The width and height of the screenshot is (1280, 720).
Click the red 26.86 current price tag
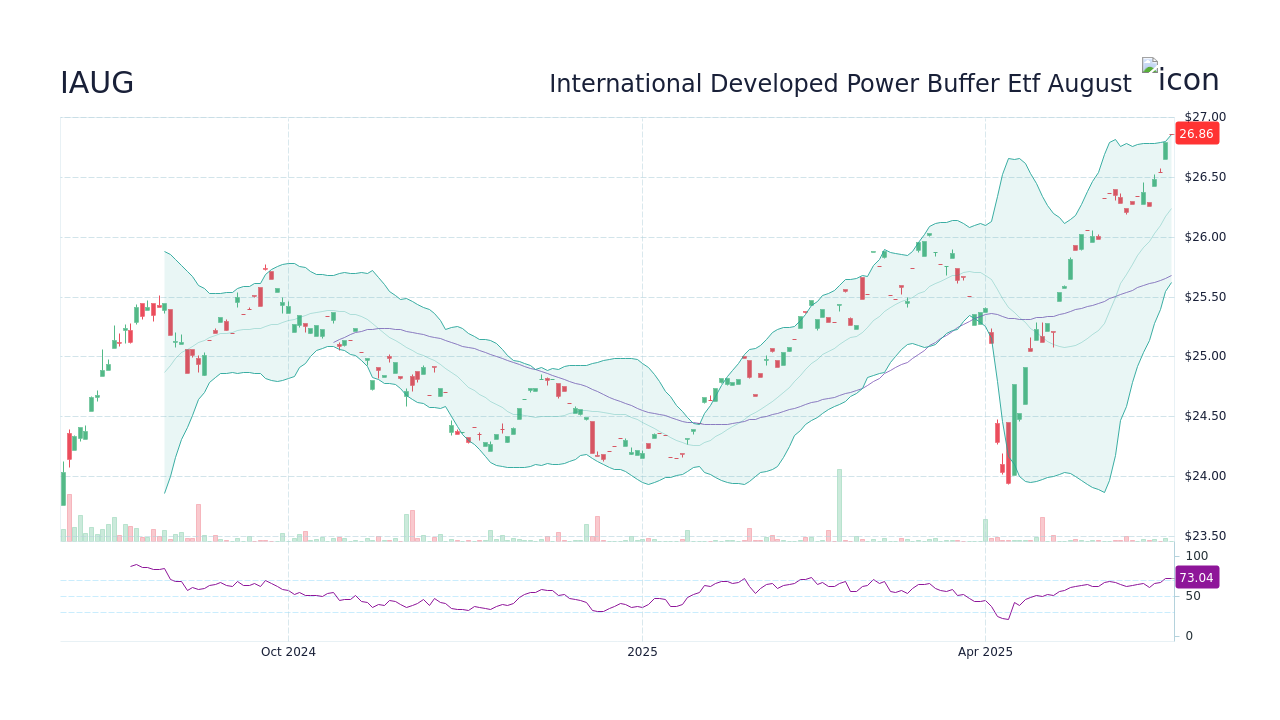tap(1196, 134)
